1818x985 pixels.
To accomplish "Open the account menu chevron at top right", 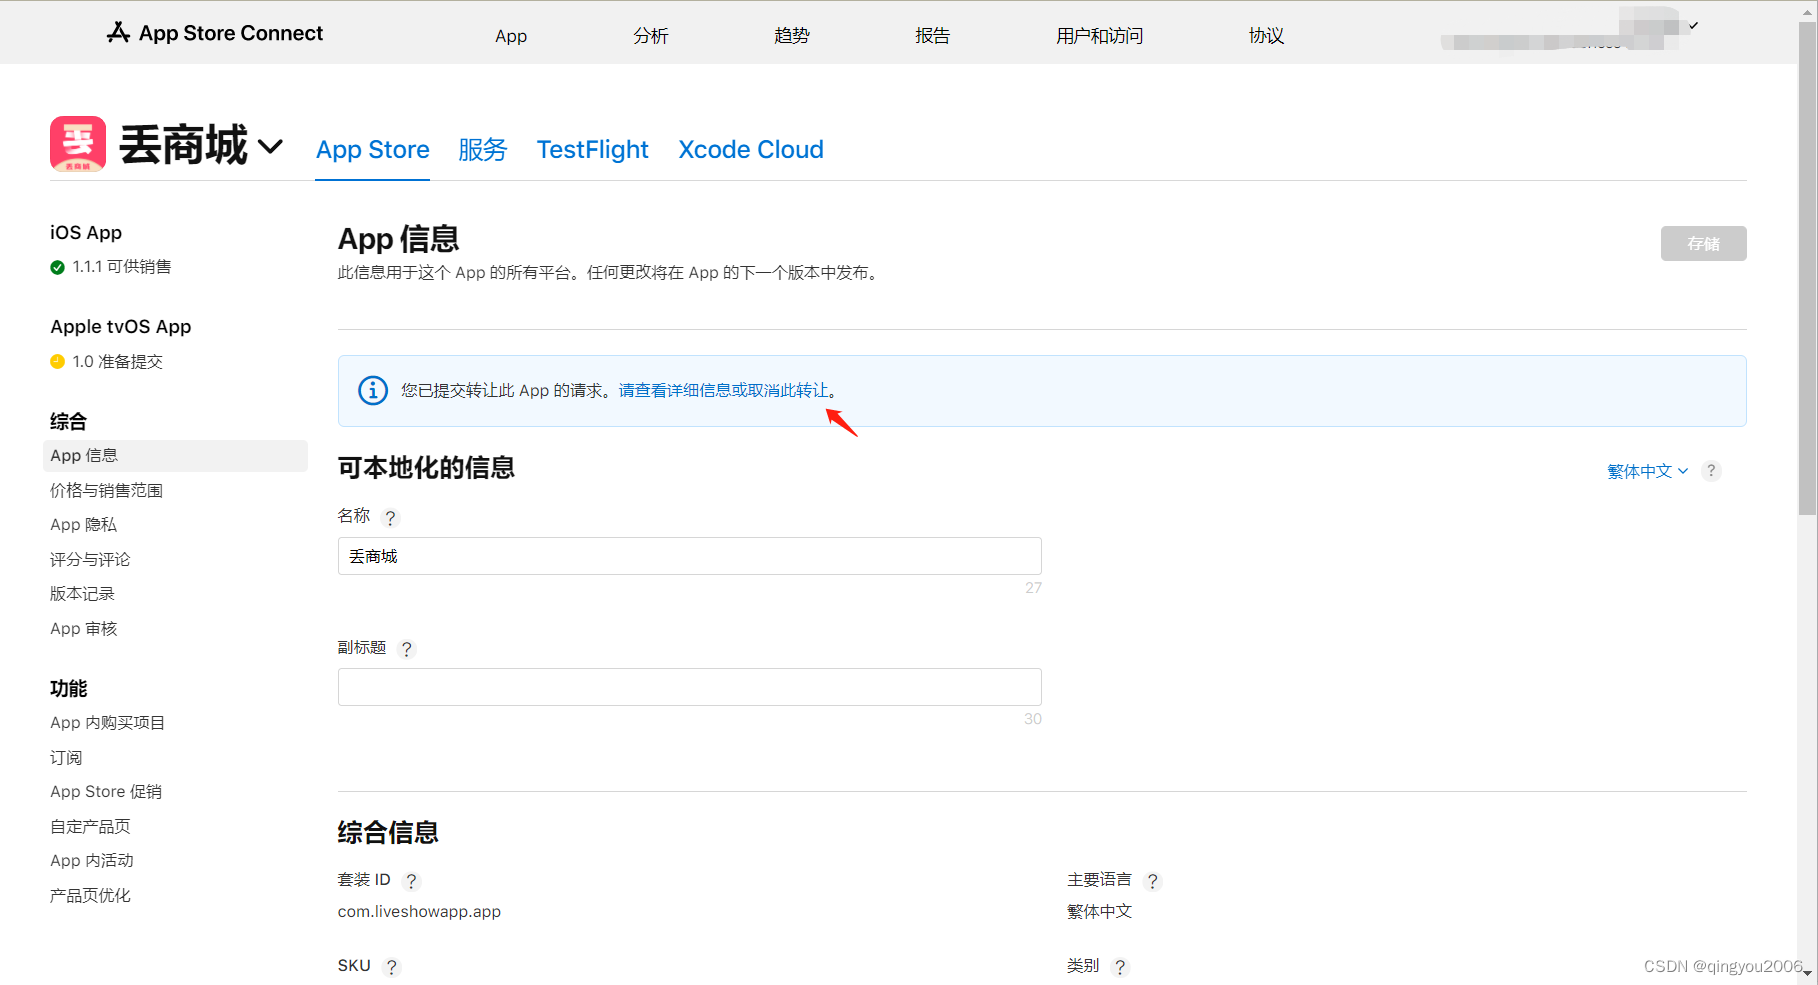I will click(x=1694, y=26).
